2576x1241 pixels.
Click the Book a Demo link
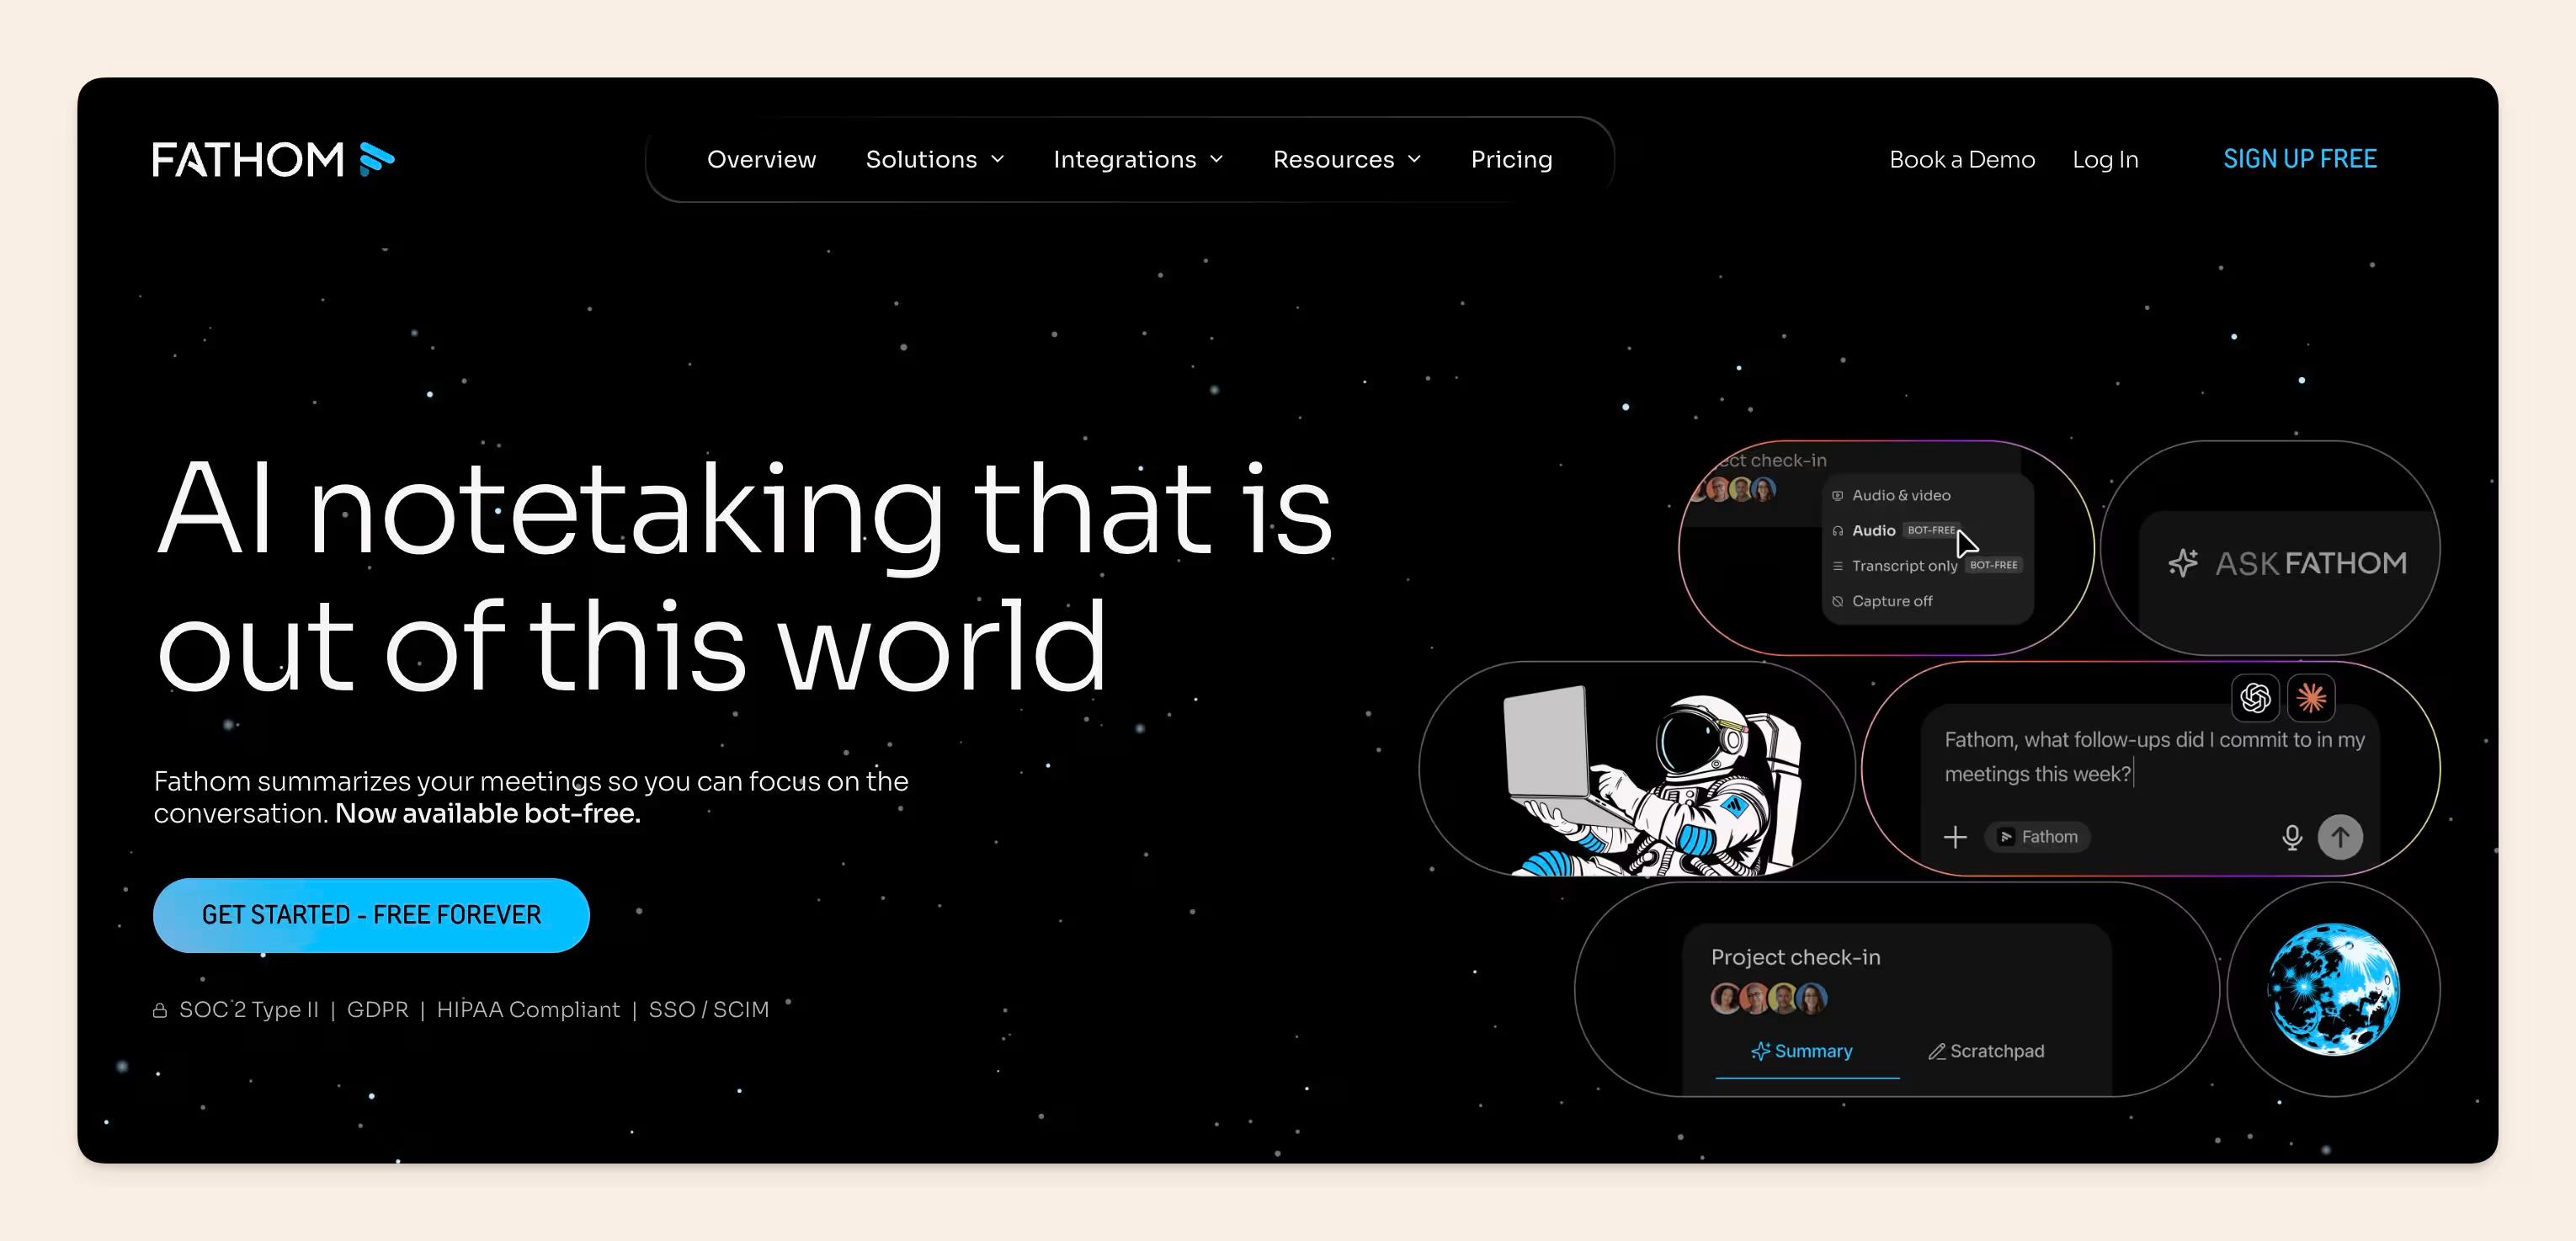1962,160
